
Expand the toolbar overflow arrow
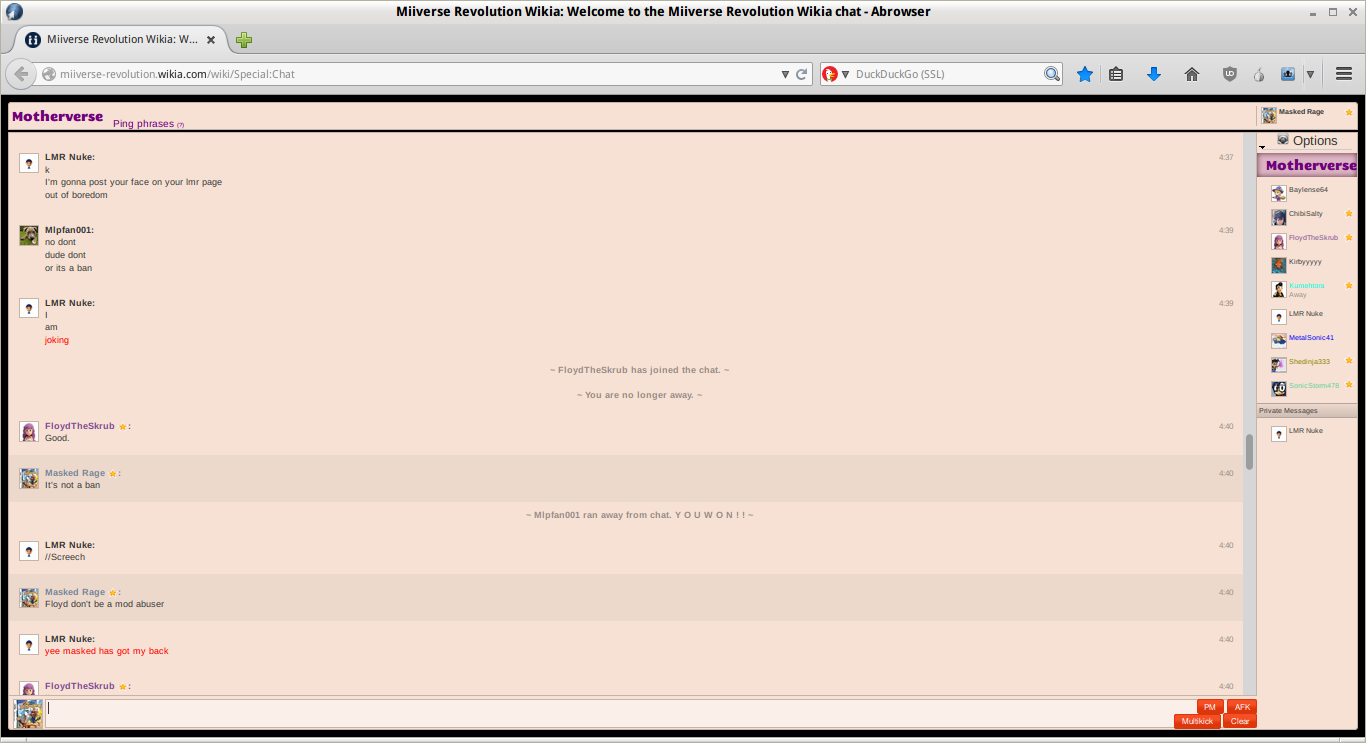click(1310, 74)
